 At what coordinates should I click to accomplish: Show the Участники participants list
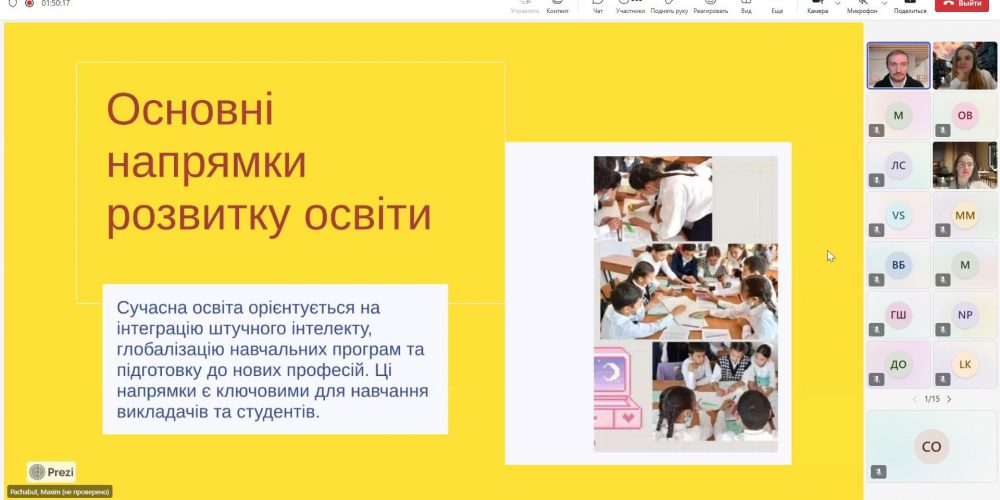point(630,5)
